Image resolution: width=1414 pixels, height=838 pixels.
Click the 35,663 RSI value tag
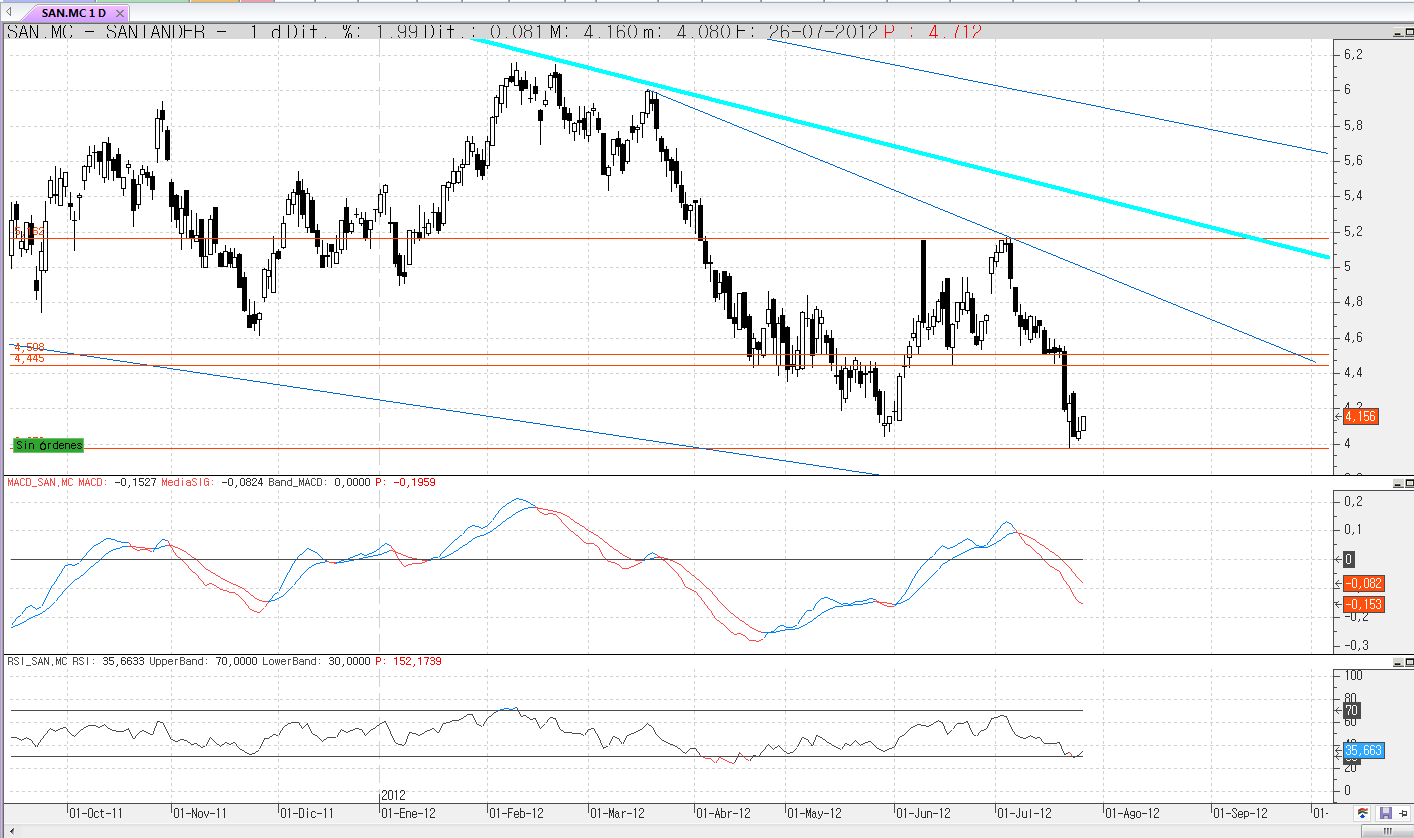tap(1363, 750)
